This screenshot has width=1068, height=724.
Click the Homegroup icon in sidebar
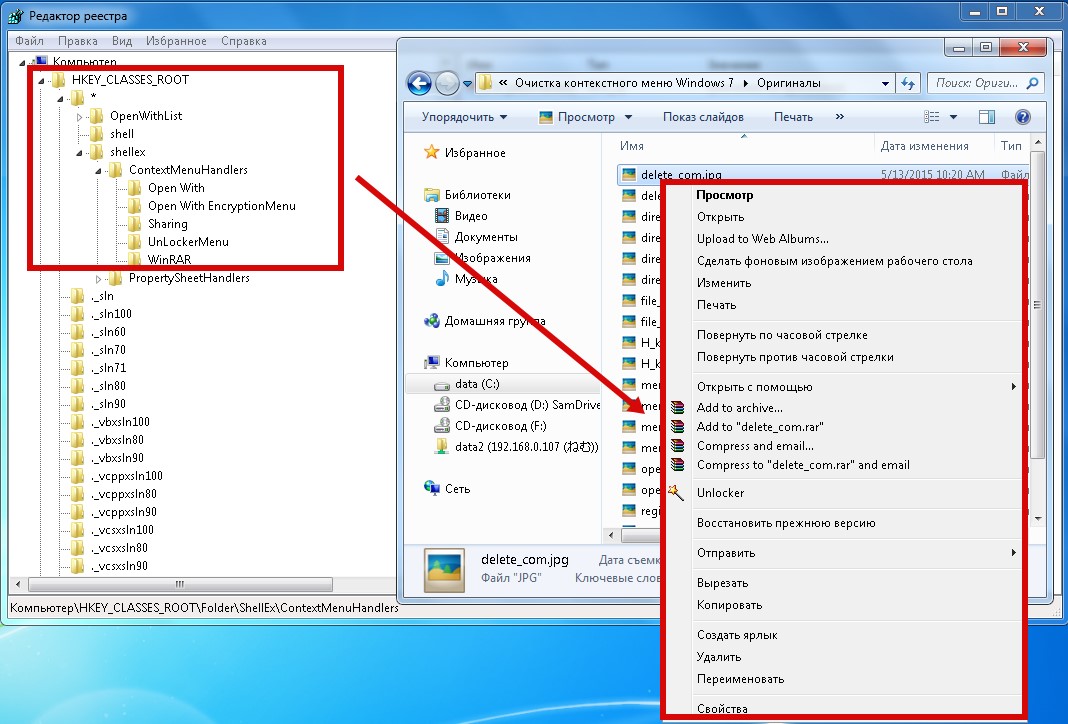coord(432,321)
